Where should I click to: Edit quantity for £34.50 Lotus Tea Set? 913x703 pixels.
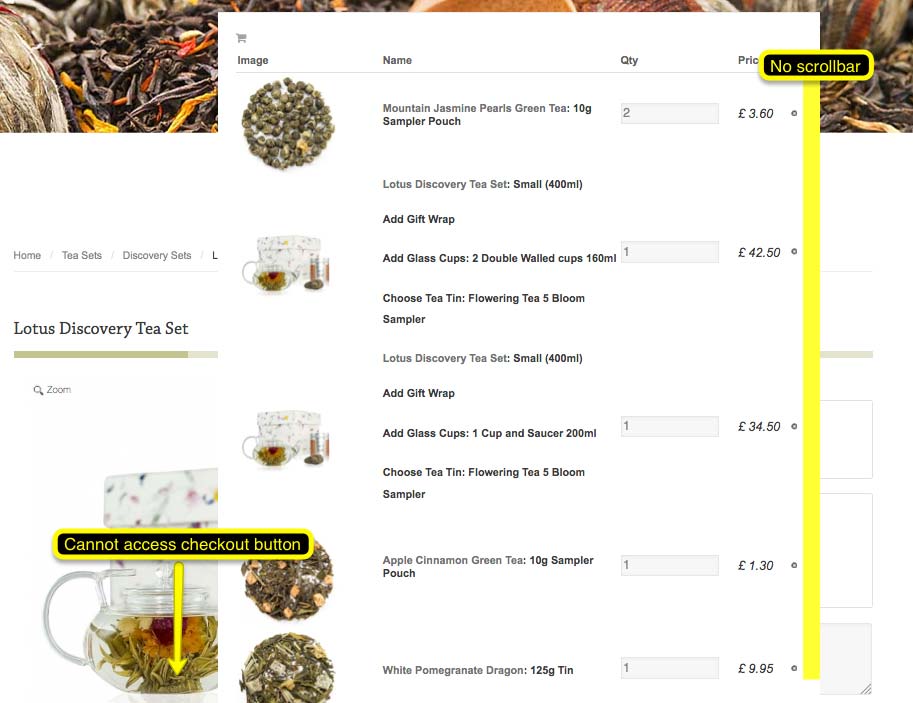pyautogui.click(x=670, y=426)
